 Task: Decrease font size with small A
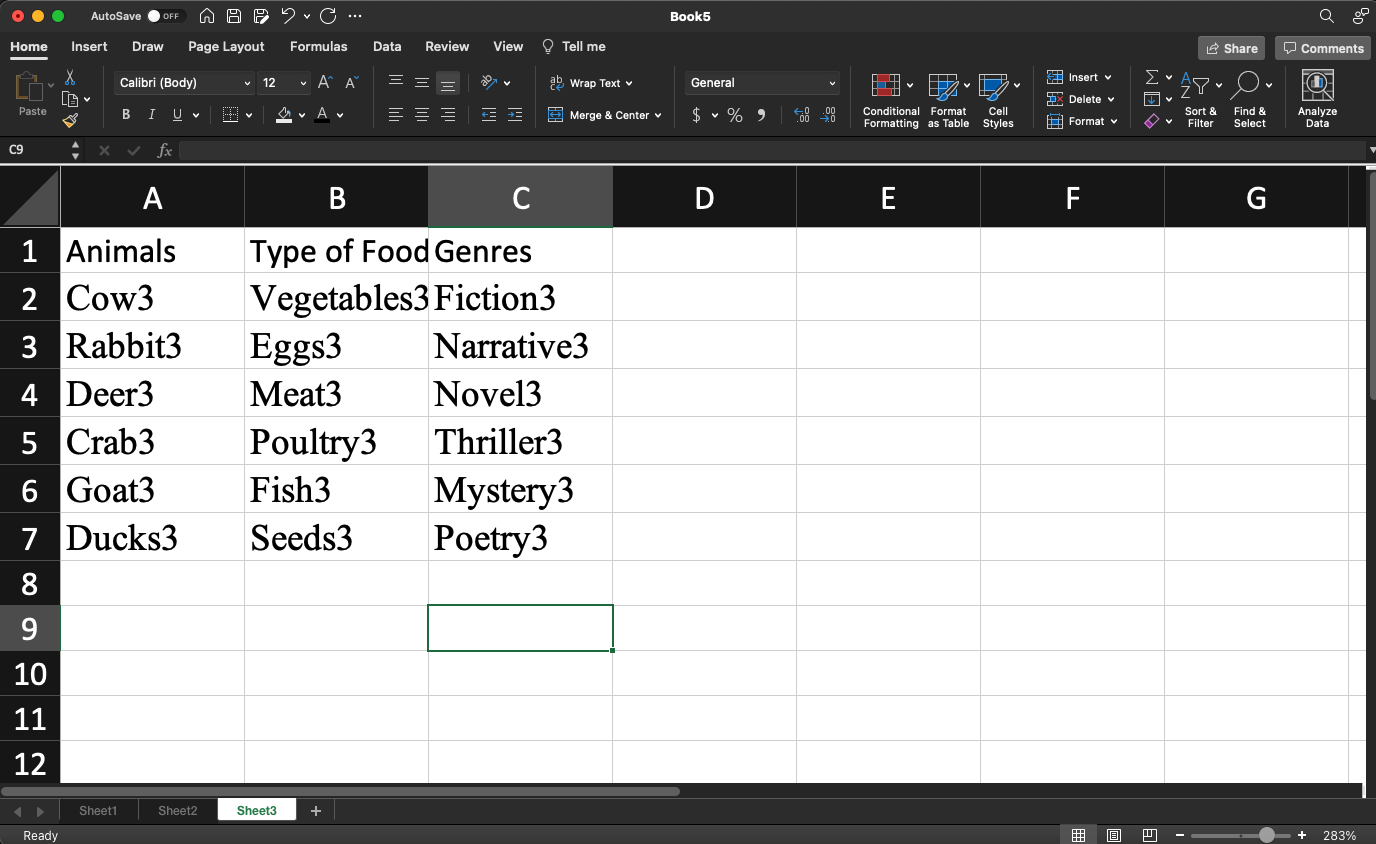tap(351, 83)
